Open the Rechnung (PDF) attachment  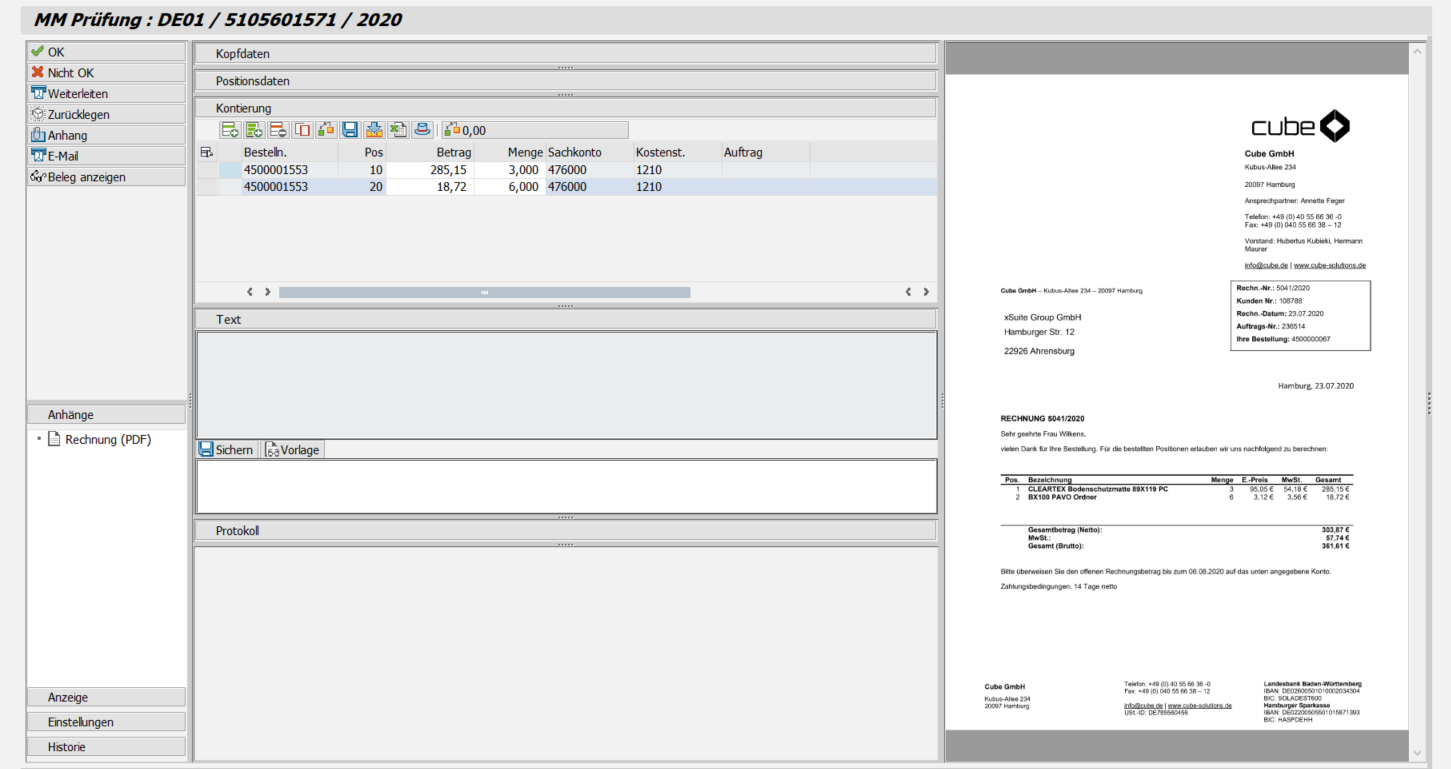(x=108, y=439)
